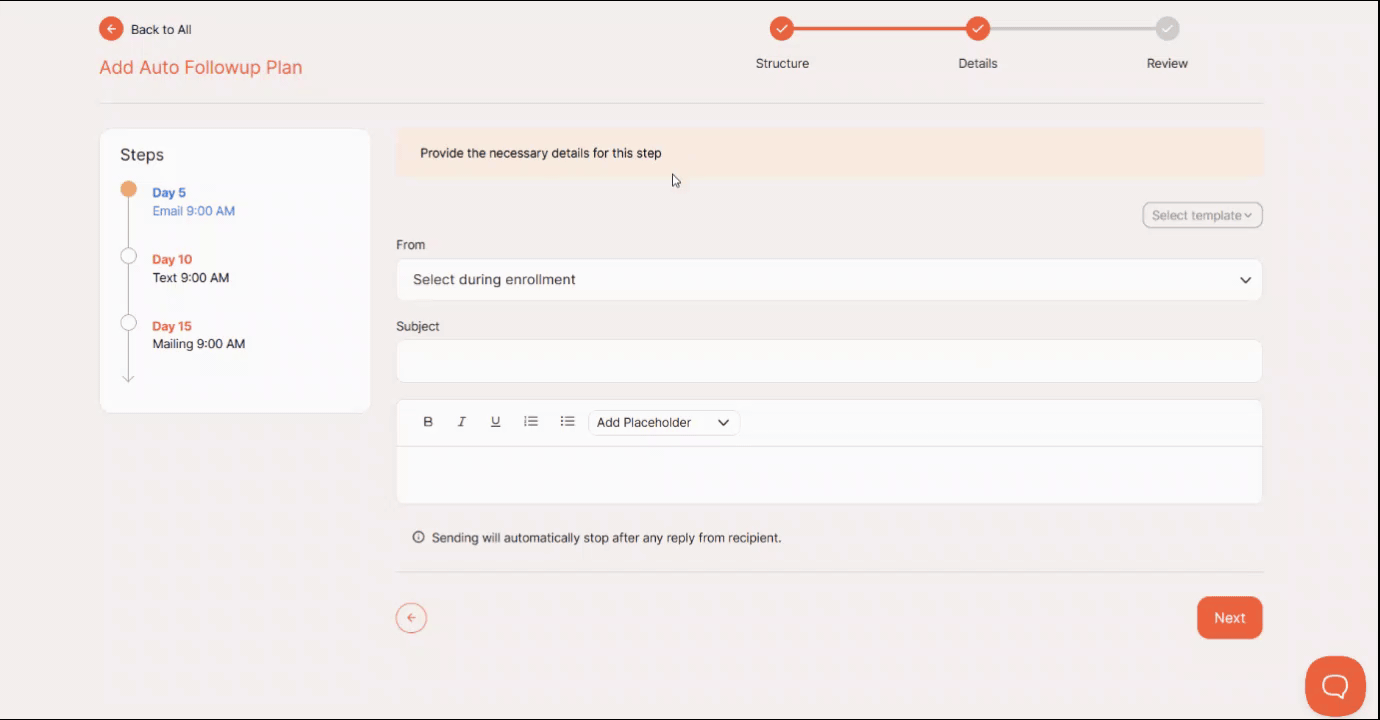Select the Details step checkmark
1380x720 pixels.
pyautogui.click(x=978, y=29)
